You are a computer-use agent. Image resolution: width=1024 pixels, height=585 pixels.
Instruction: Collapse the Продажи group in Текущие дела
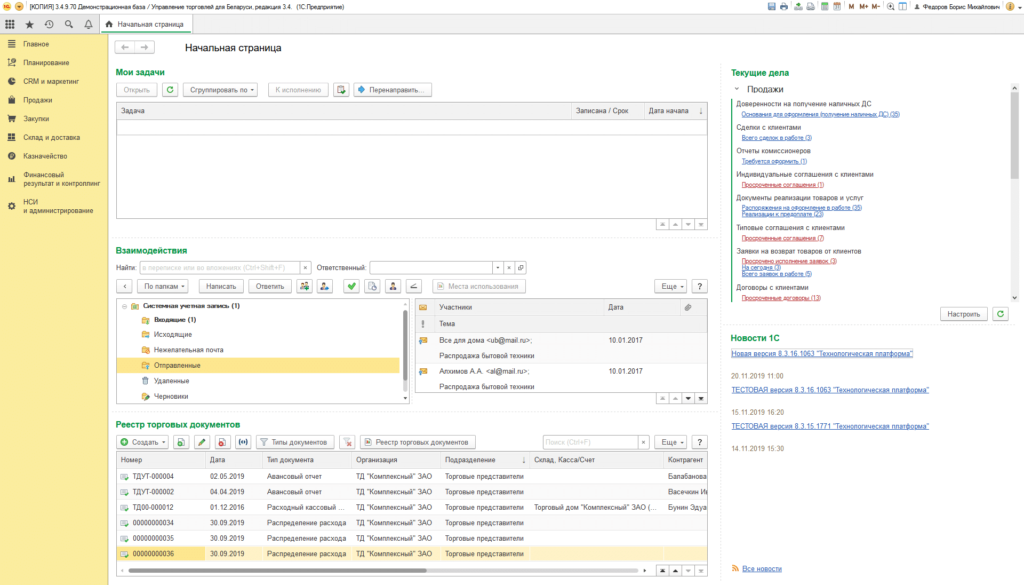click(x=737, y=89)
